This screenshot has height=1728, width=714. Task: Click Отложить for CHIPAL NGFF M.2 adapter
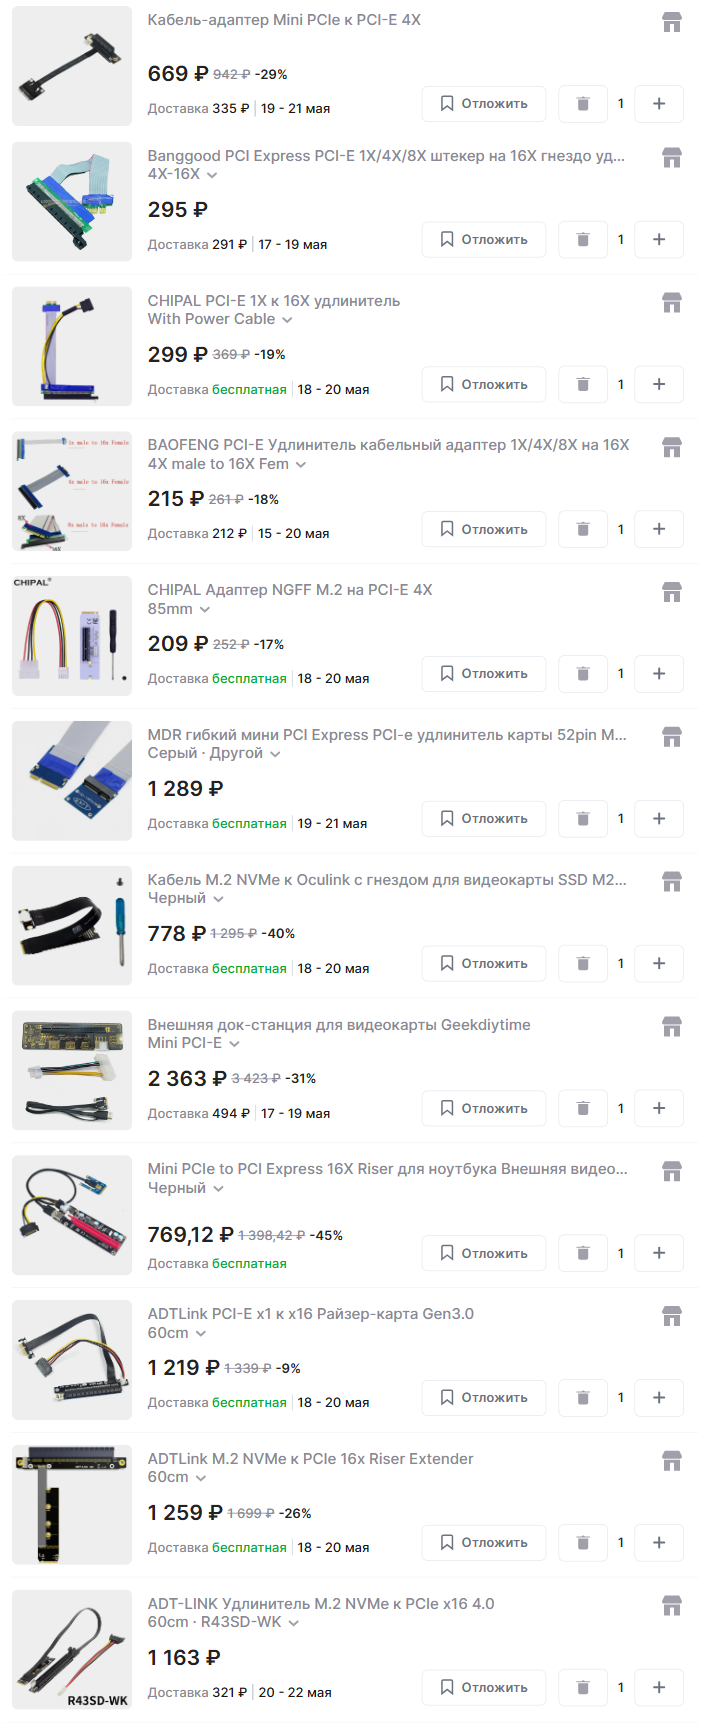coord(484,674)
